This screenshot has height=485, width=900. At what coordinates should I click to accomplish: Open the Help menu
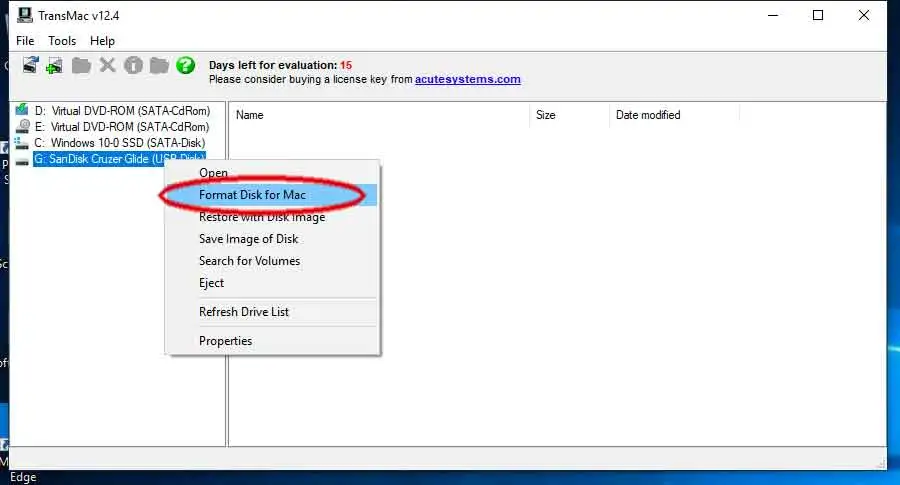coord(102,41)
